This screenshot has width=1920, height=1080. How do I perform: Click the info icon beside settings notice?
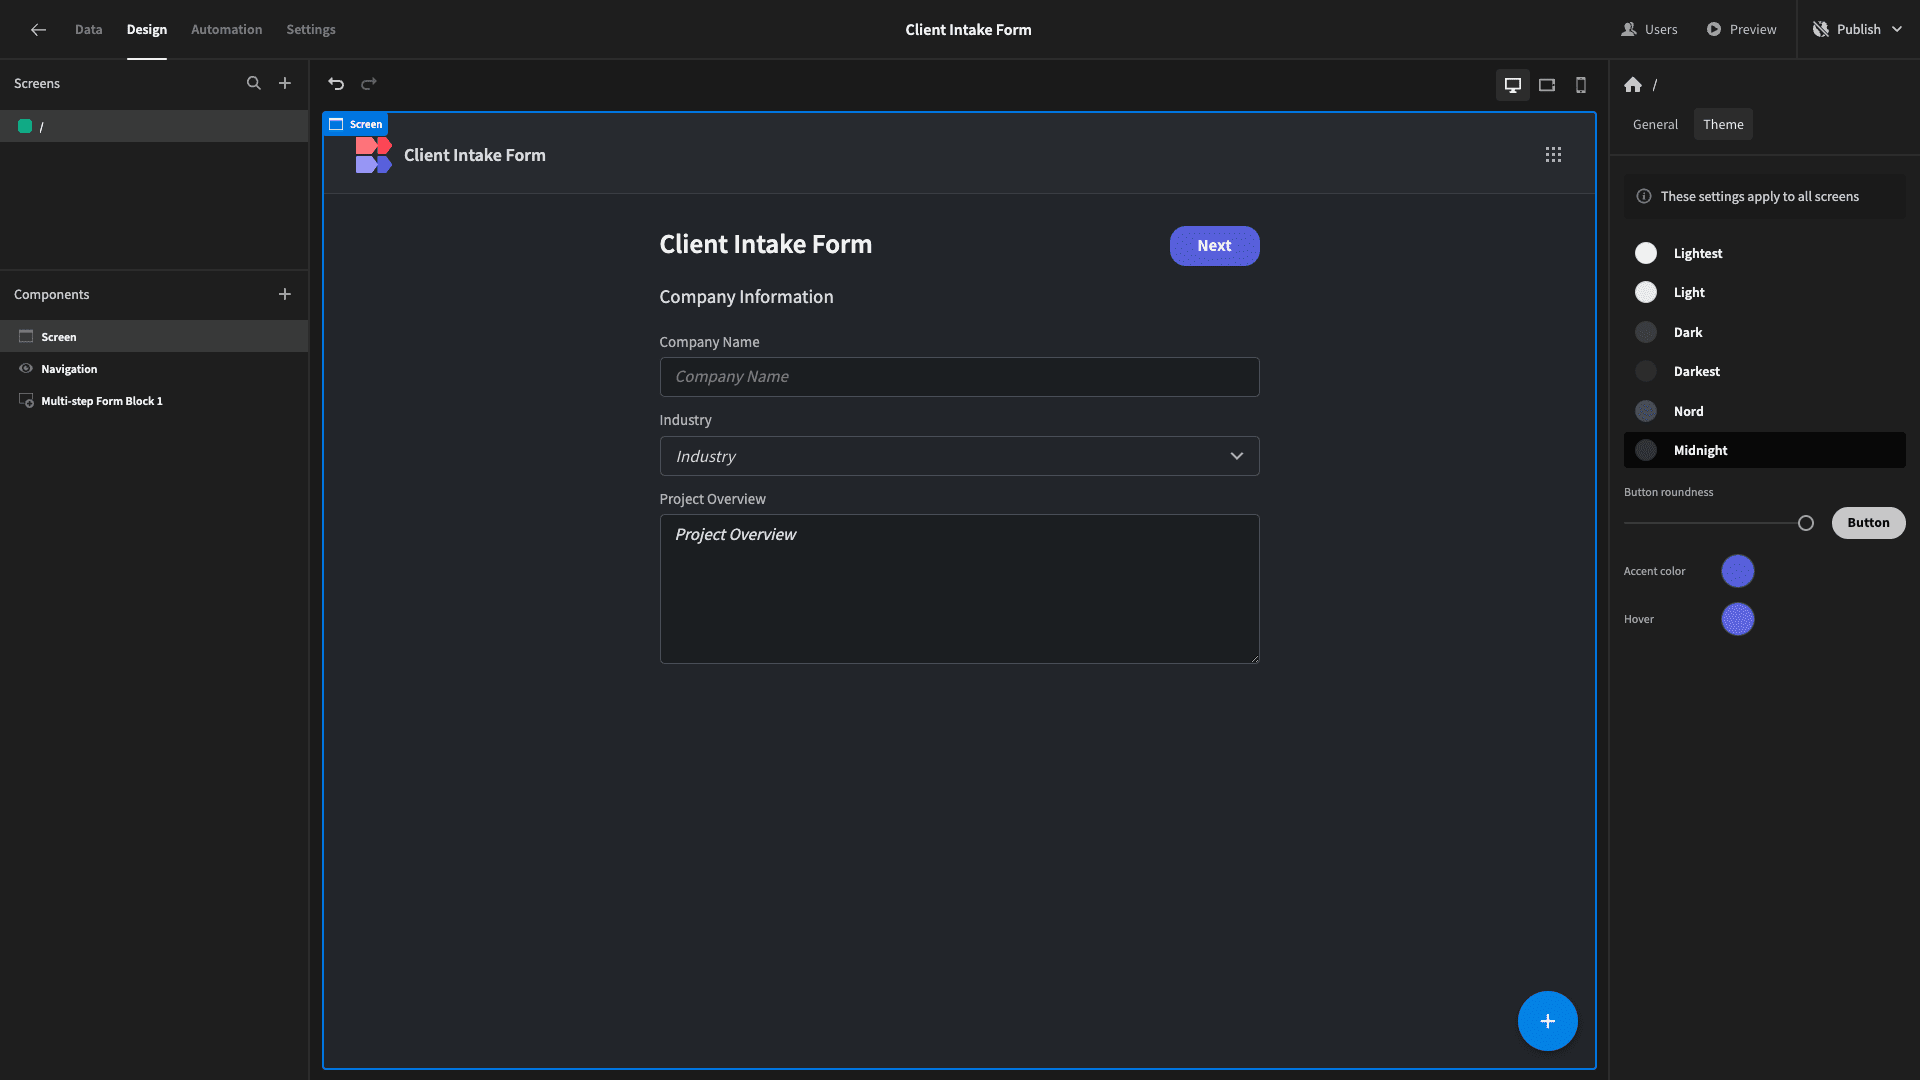(x=1644, y=197)
